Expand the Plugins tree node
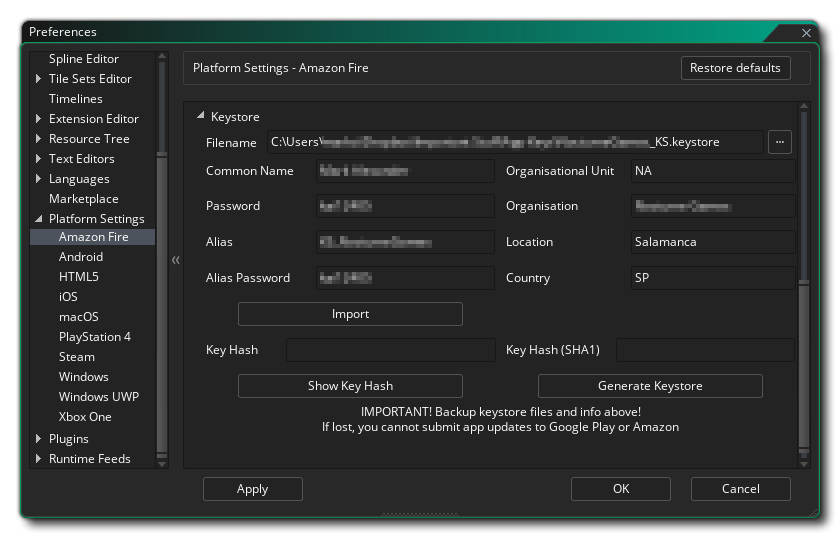Image resolution: width=840 pixels, height=538 pixels. tap(38, 439)
